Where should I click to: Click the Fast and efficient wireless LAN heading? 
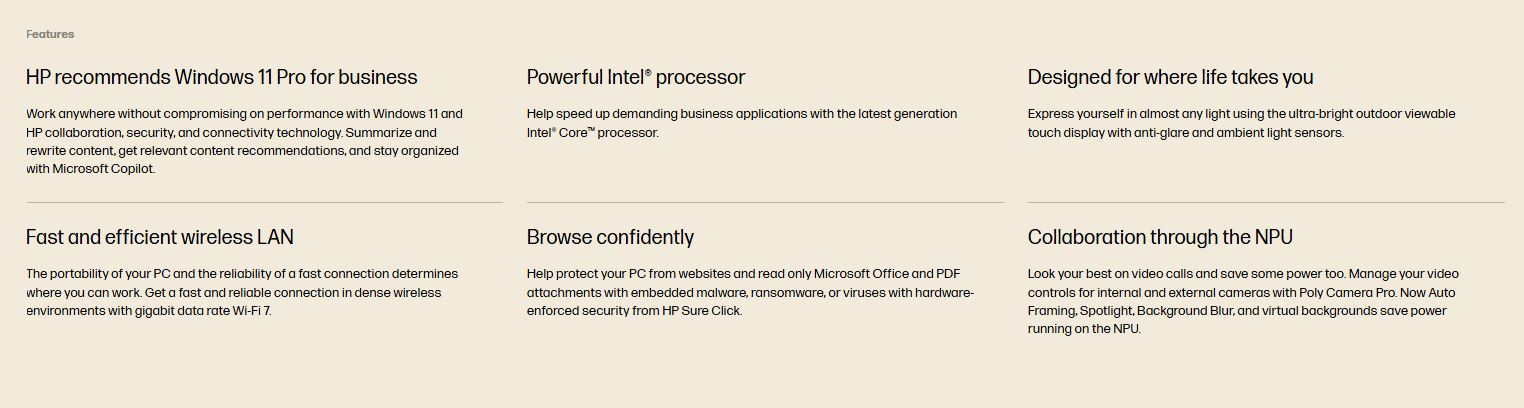(159, 237)
